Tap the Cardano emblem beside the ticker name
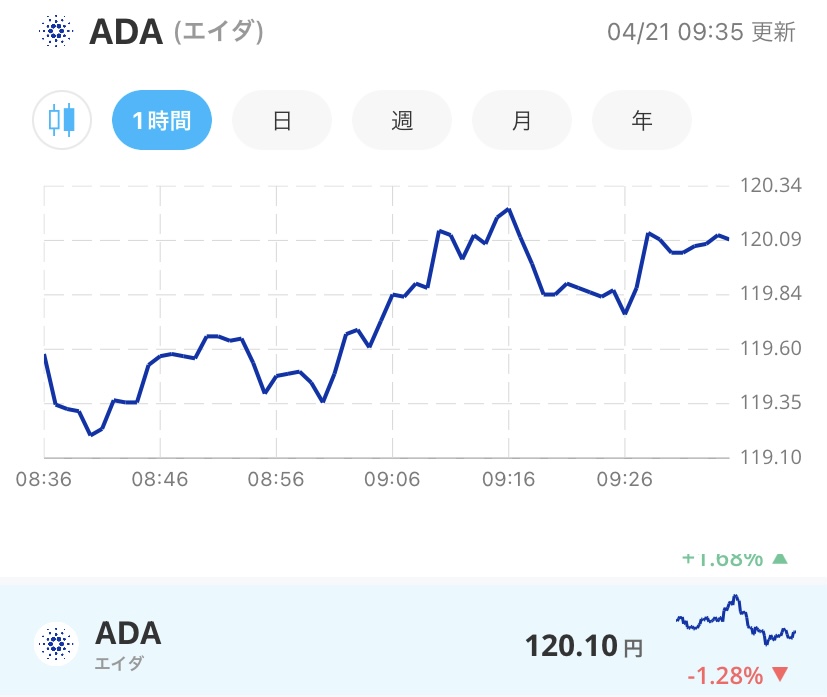Image resolution: width=827 pixels, height=697 pixels. click(x=57, y=32)
